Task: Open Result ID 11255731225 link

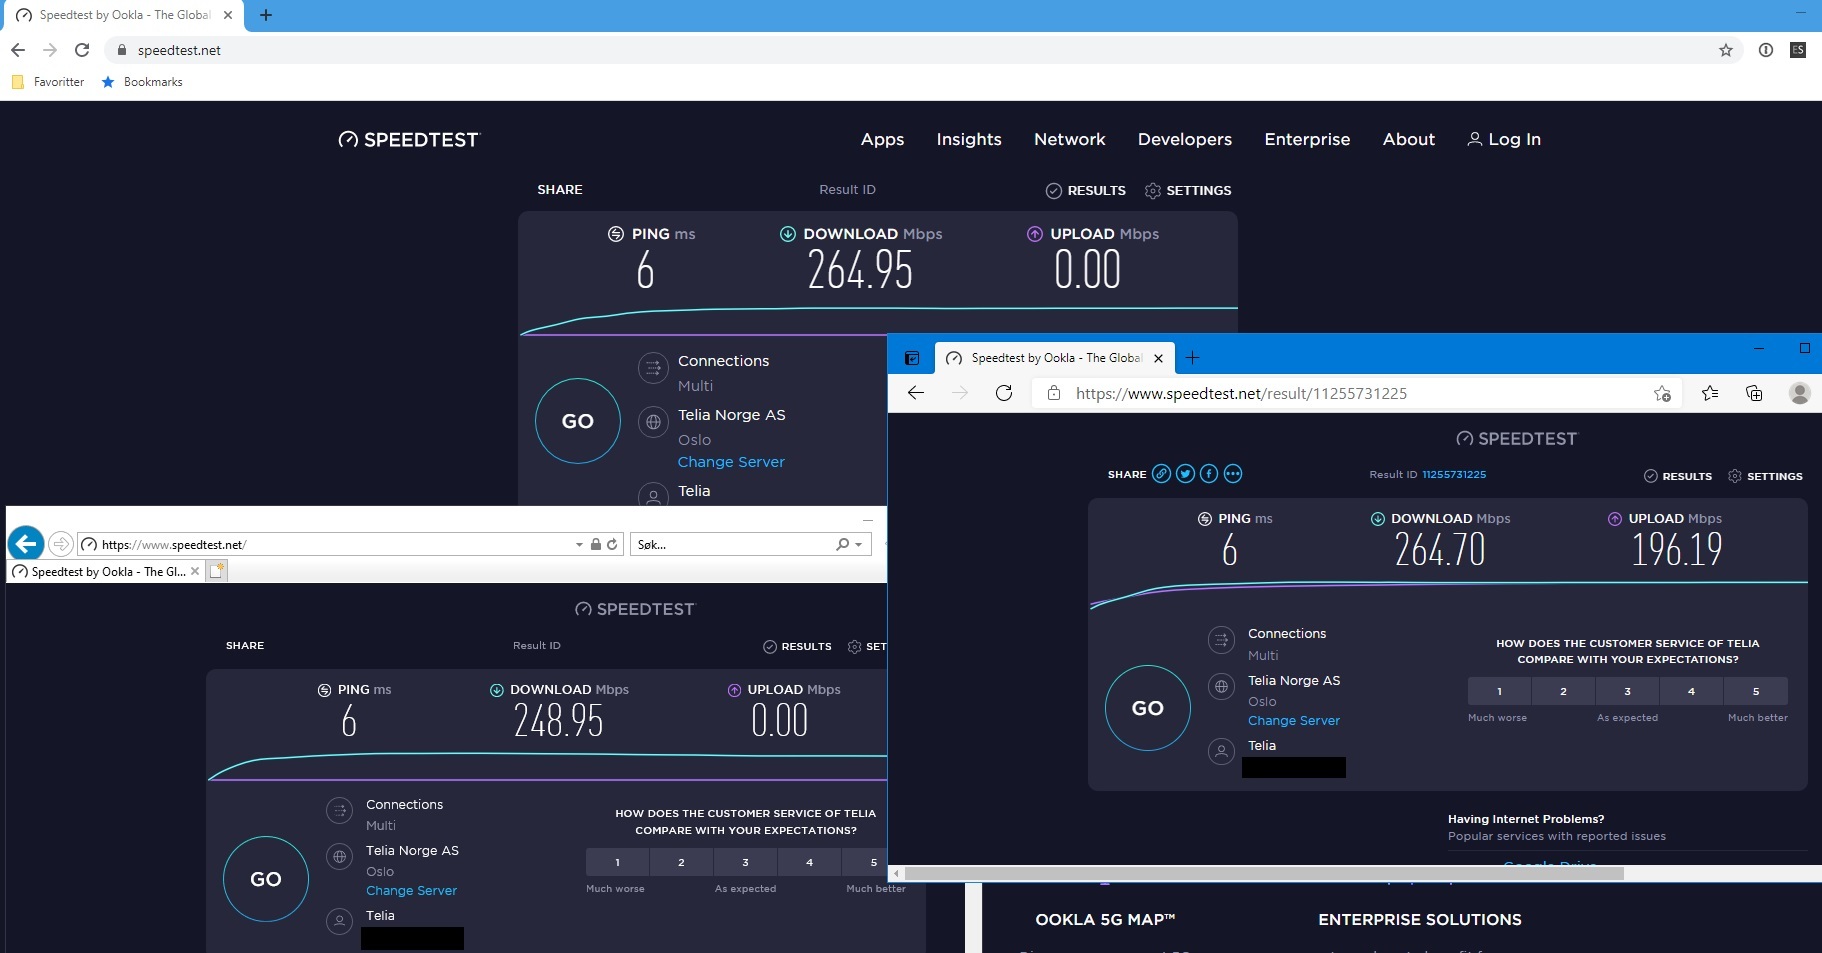Action: (1454, 475)
